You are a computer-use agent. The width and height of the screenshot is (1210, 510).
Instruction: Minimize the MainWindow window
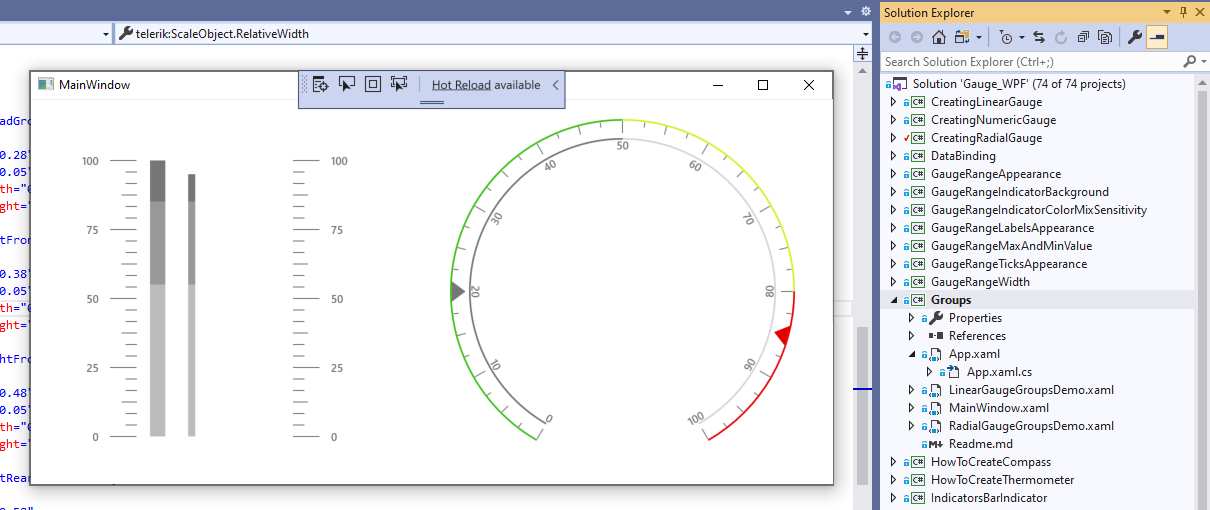[x=718, y=85]
